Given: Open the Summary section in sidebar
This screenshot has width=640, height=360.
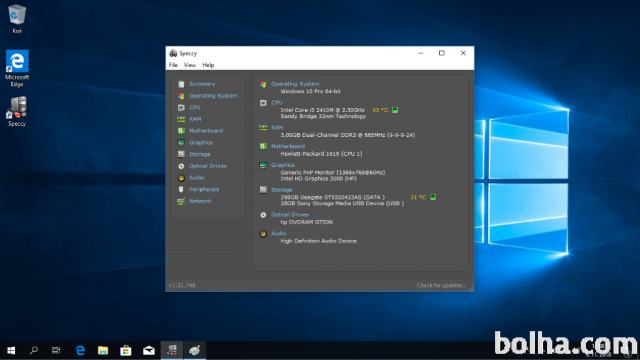Looking at the screenshot, I should [x=202, y=84].
